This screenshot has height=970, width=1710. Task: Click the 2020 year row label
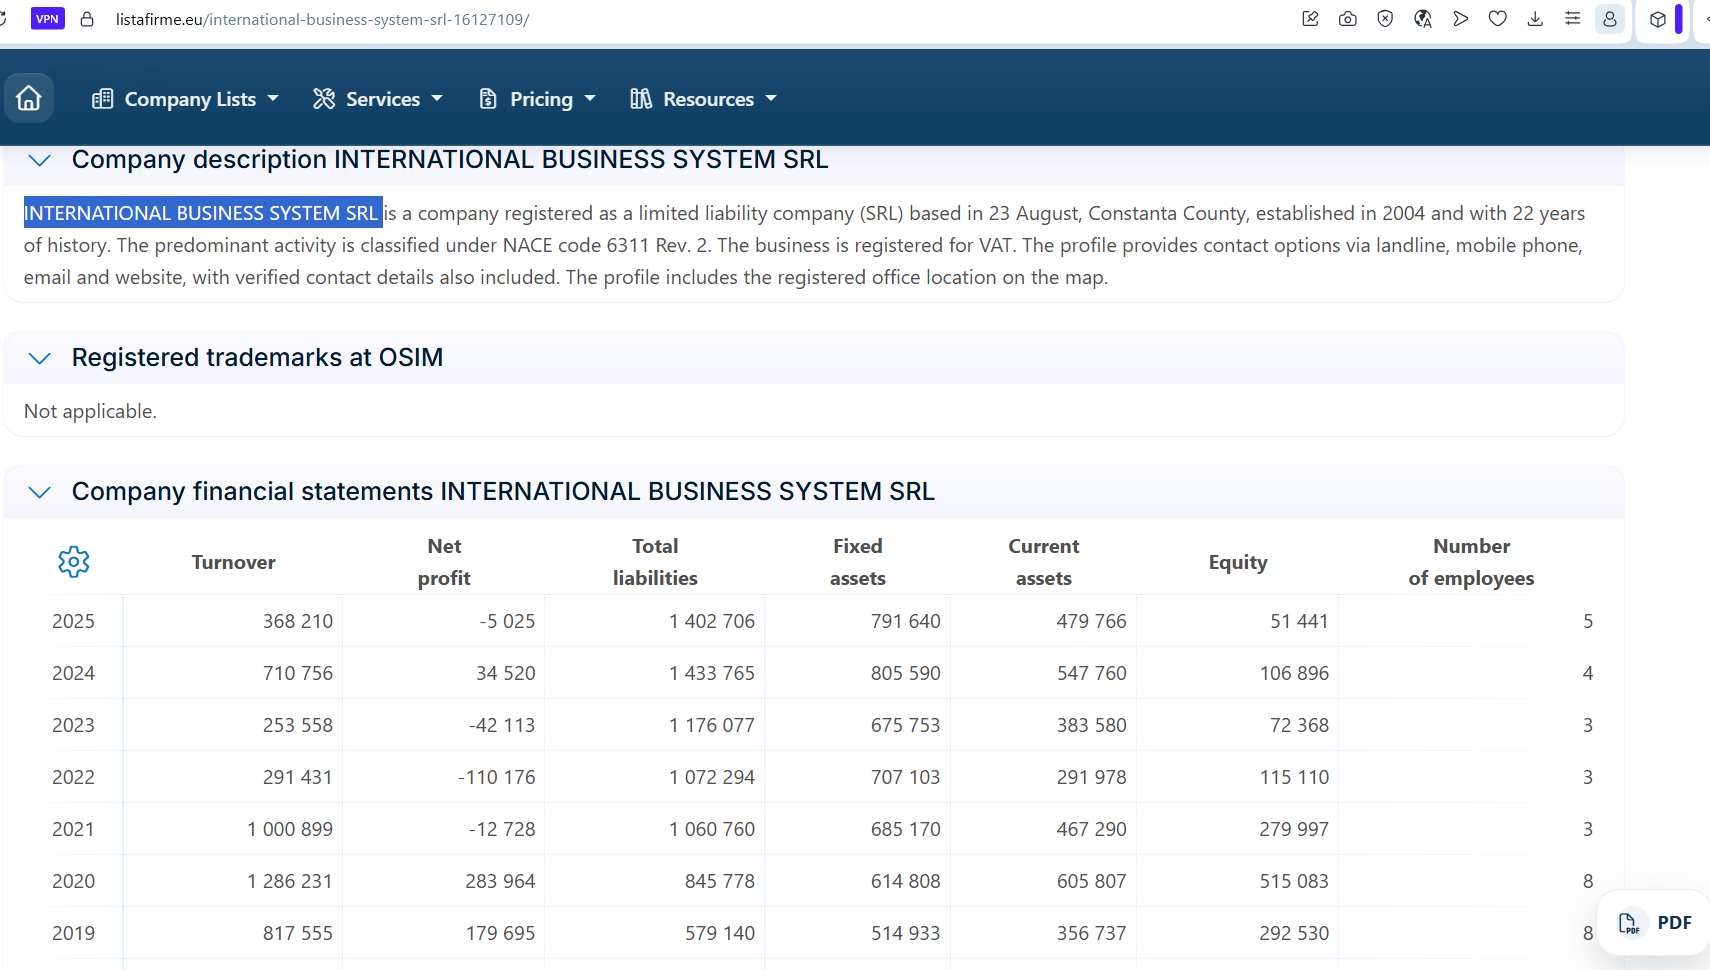click(73, 881)
